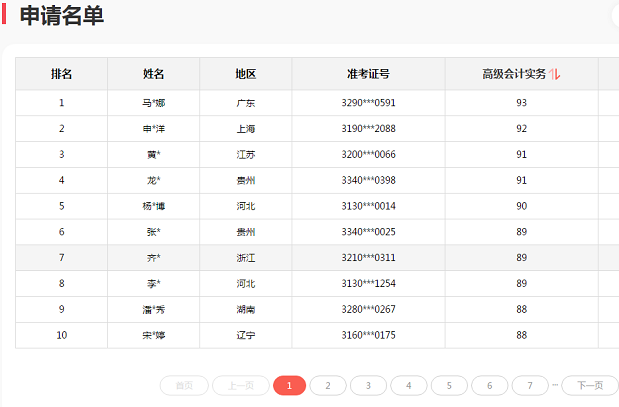Viewport: 619px width, 407px height.
Task: Click the 下一页 next page button
Action: pos(590,385)
